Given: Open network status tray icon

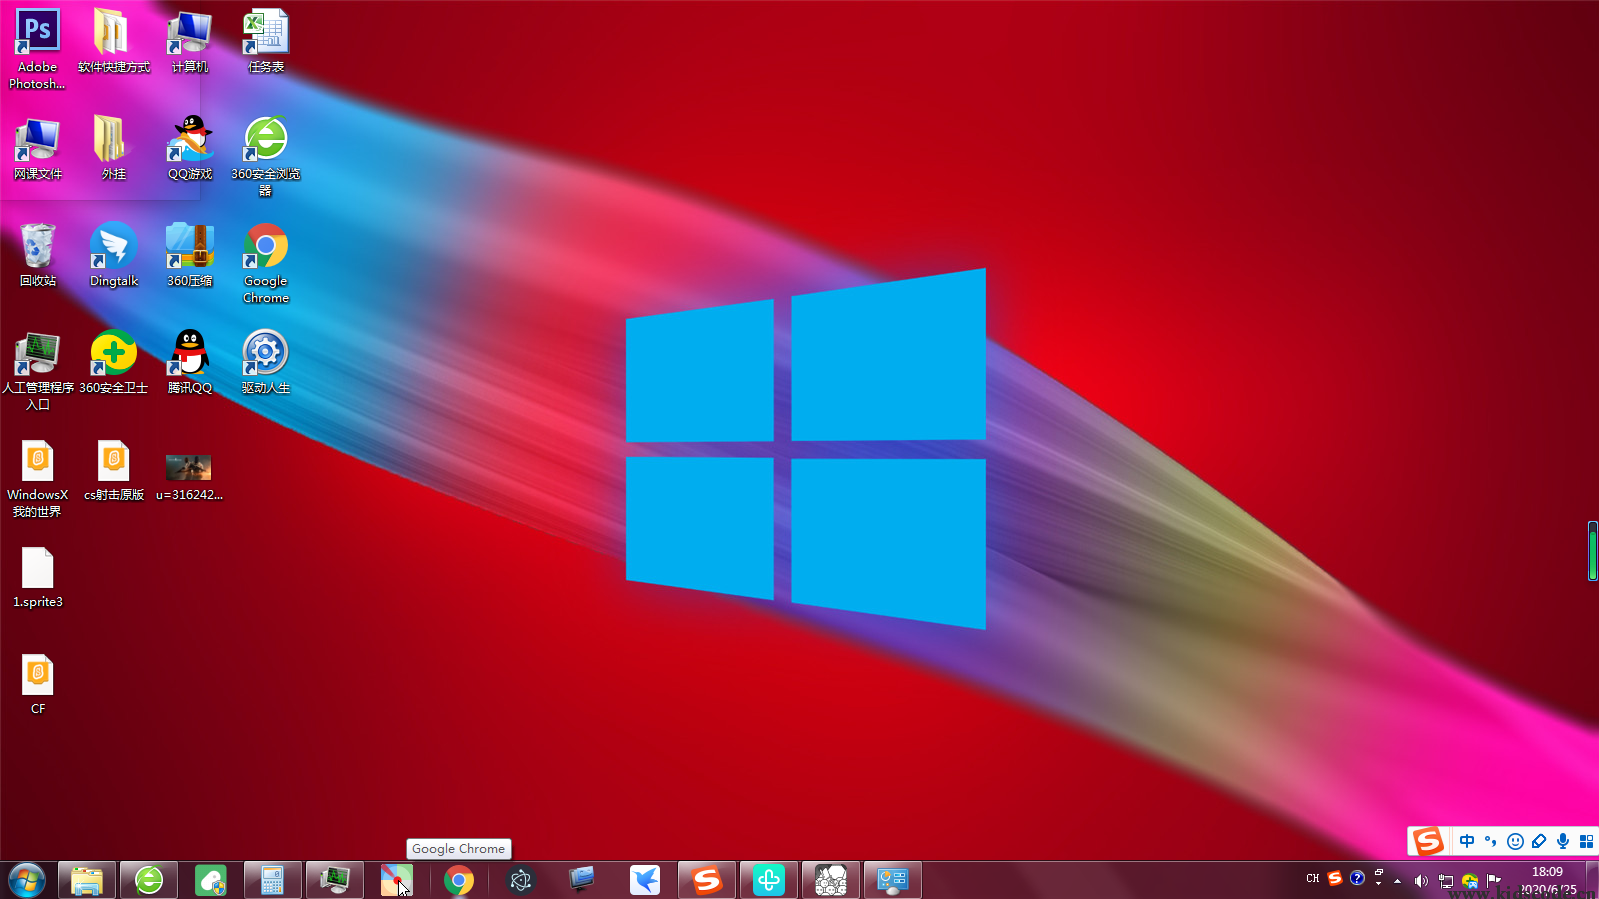Looking at the screenshot, I should [1446, 881].
